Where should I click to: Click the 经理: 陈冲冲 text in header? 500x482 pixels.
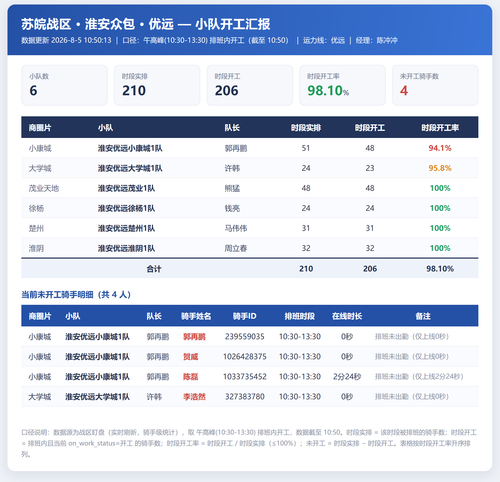pos(376,40)
